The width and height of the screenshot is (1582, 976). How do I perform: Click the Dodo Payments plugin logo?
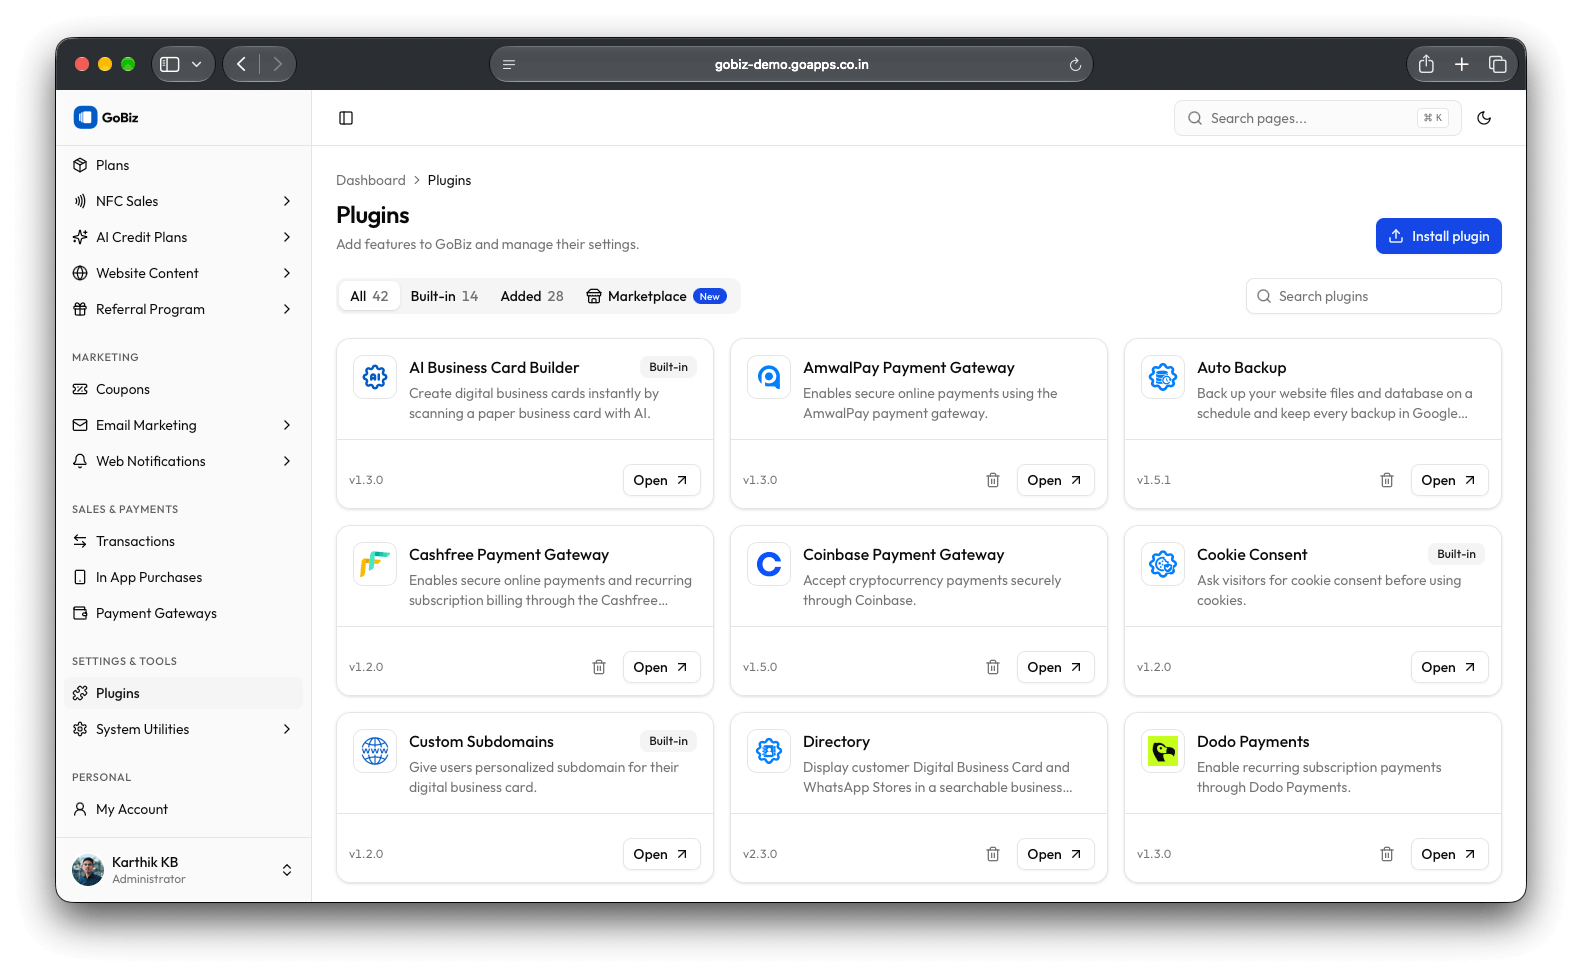1163,751
